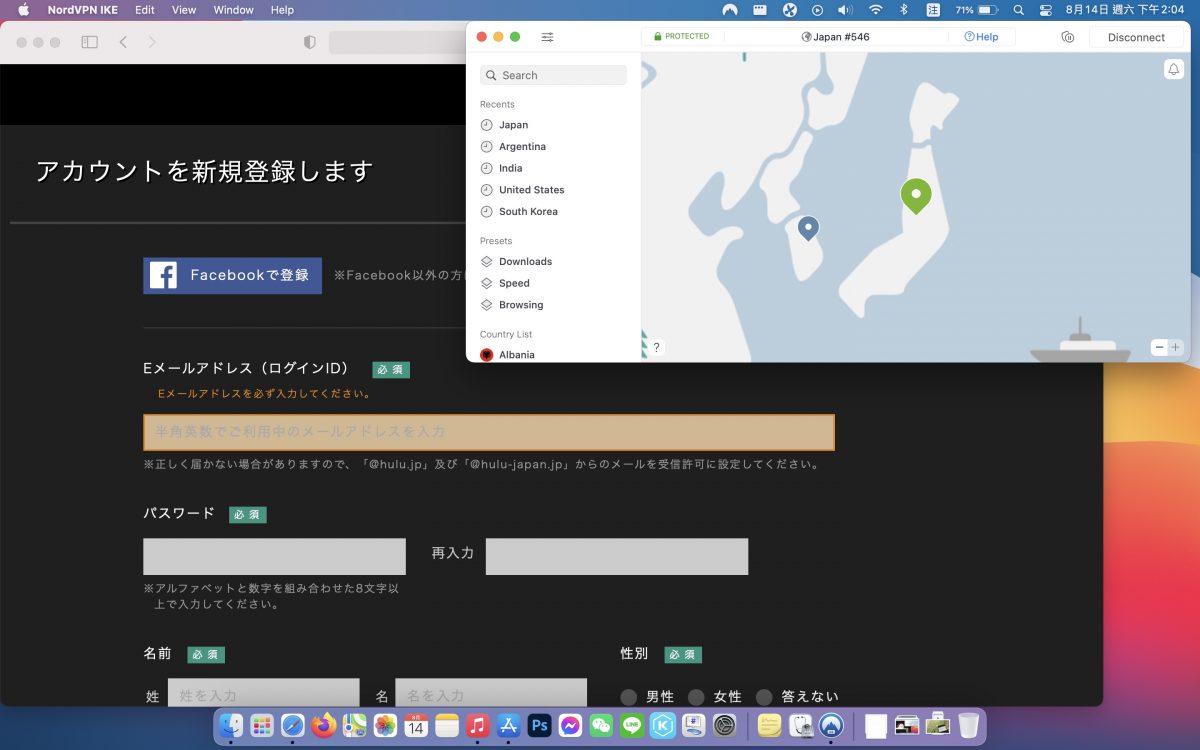Open Messenger from the Dock
This screenshot has height=750, width=1200.
(x=570, y=726)
